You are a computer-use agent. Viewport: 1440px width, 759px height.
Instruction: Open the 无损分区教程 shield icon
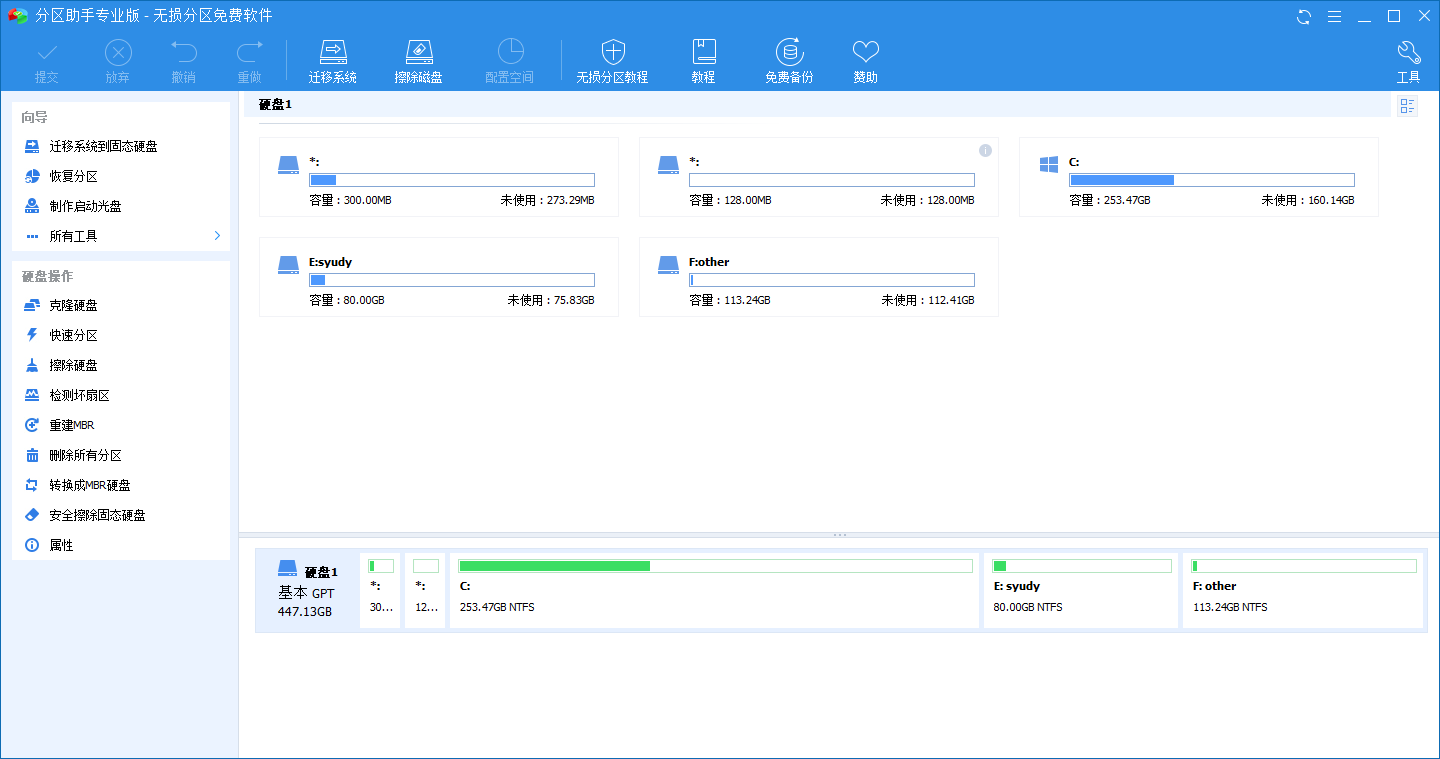point(613,53)
